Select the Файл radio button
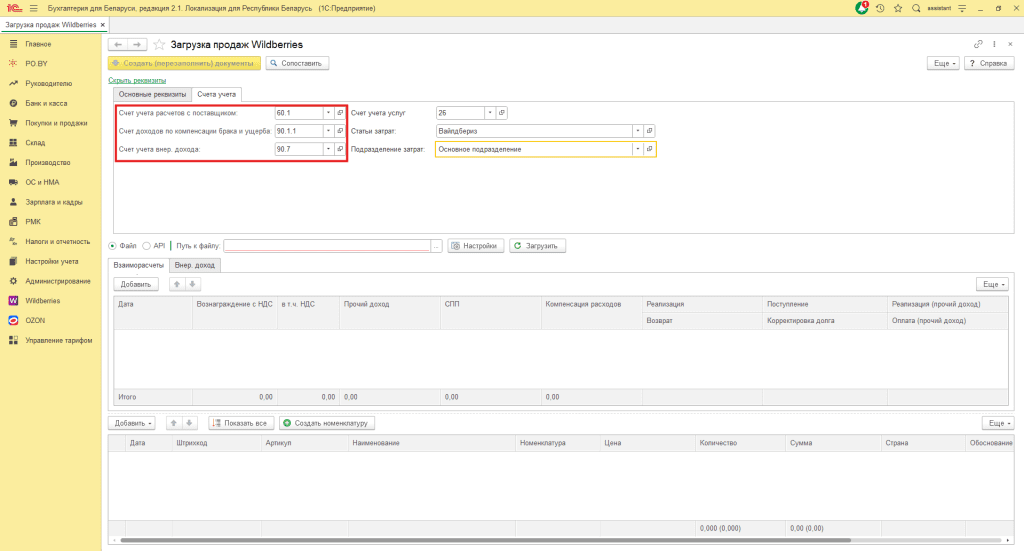The height and width of the screenshot is (551, 1024). [x=112, y=245]
